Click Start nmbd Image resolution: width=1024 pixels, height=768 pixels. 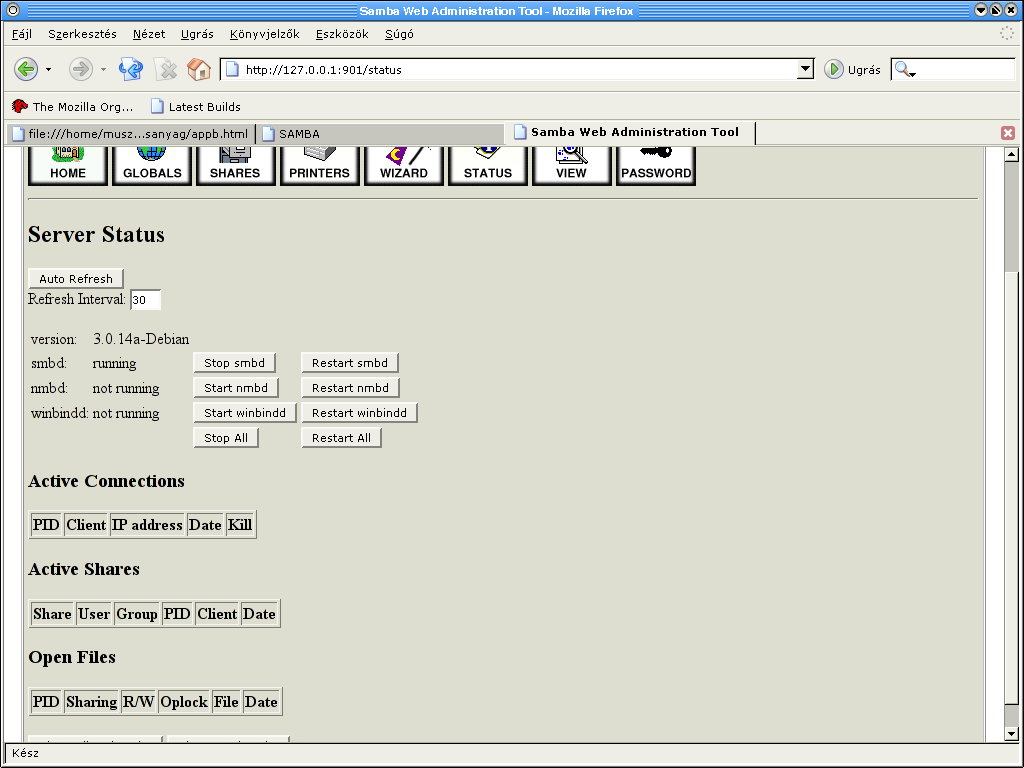pyautogui.click(x=236, y=388)
